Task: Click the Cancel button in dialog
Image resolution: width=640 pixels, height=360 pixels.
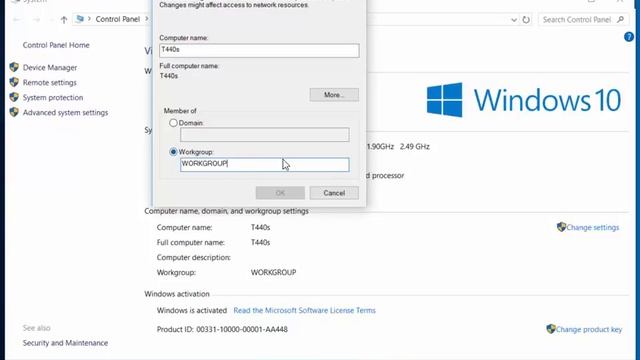Action: (334, 193)
